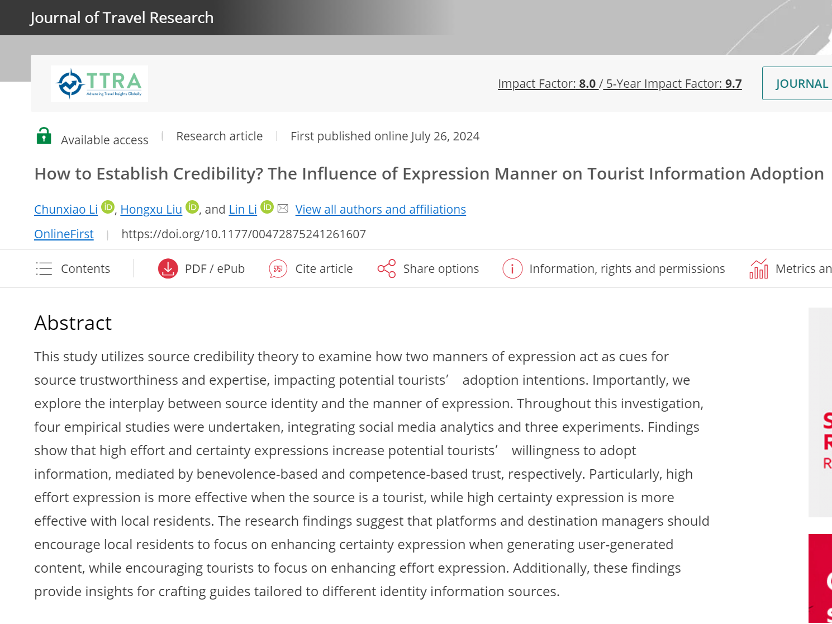
Task: Click the Journal button at the top right
Action: coord(801,83)
